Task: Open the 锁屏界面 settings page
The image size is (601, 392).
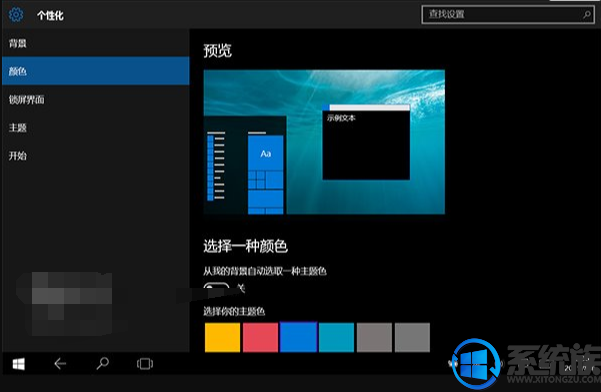Action: [95, 100]
